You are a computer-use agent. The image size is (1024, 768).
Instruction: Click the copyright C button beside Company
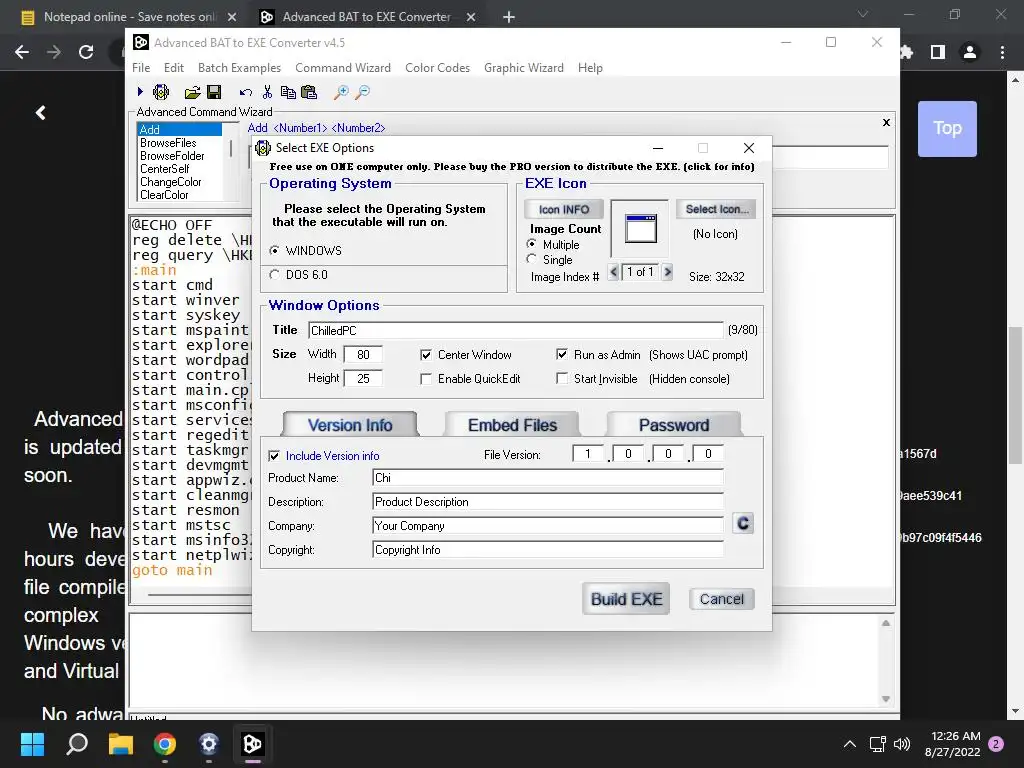pos(743,524)
